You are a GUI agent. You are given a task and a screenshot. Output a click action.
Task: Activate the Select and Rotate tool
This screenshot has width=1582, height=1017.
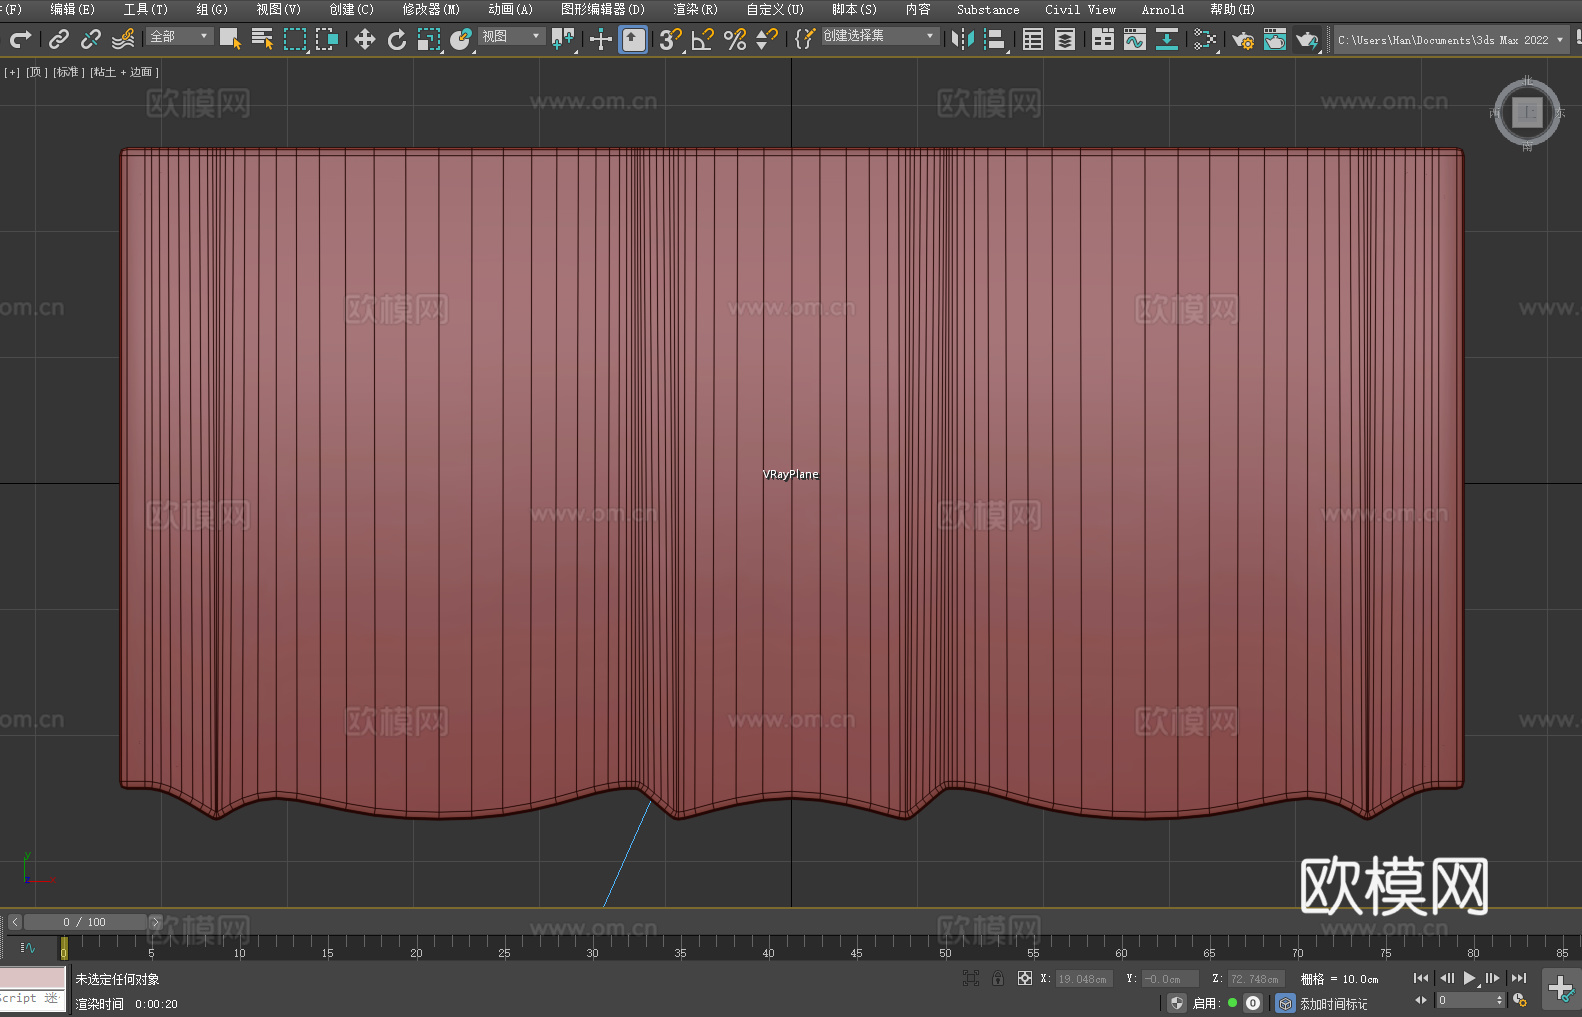click(397, 39)
